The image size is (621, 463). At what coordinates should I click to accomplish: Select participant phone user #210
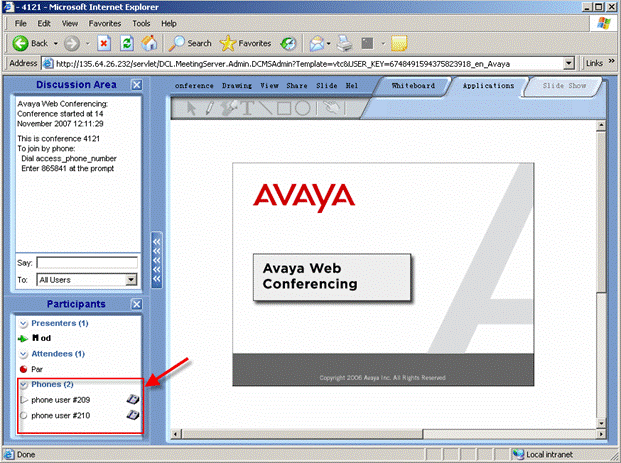click(61, 415)
